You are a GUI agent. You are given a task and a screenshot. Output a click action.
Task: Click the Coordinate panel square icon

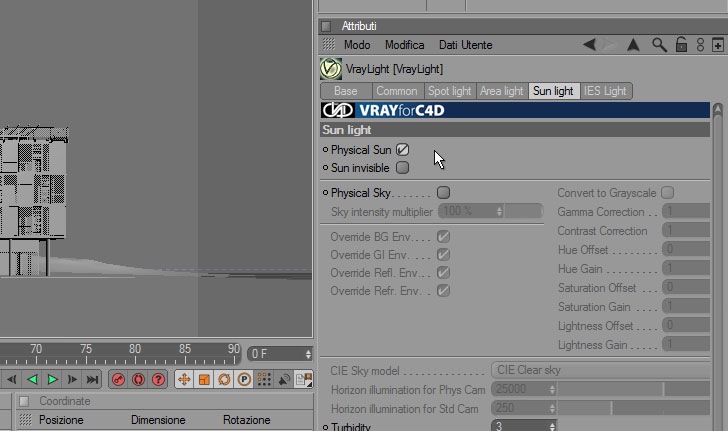(24, 401)
